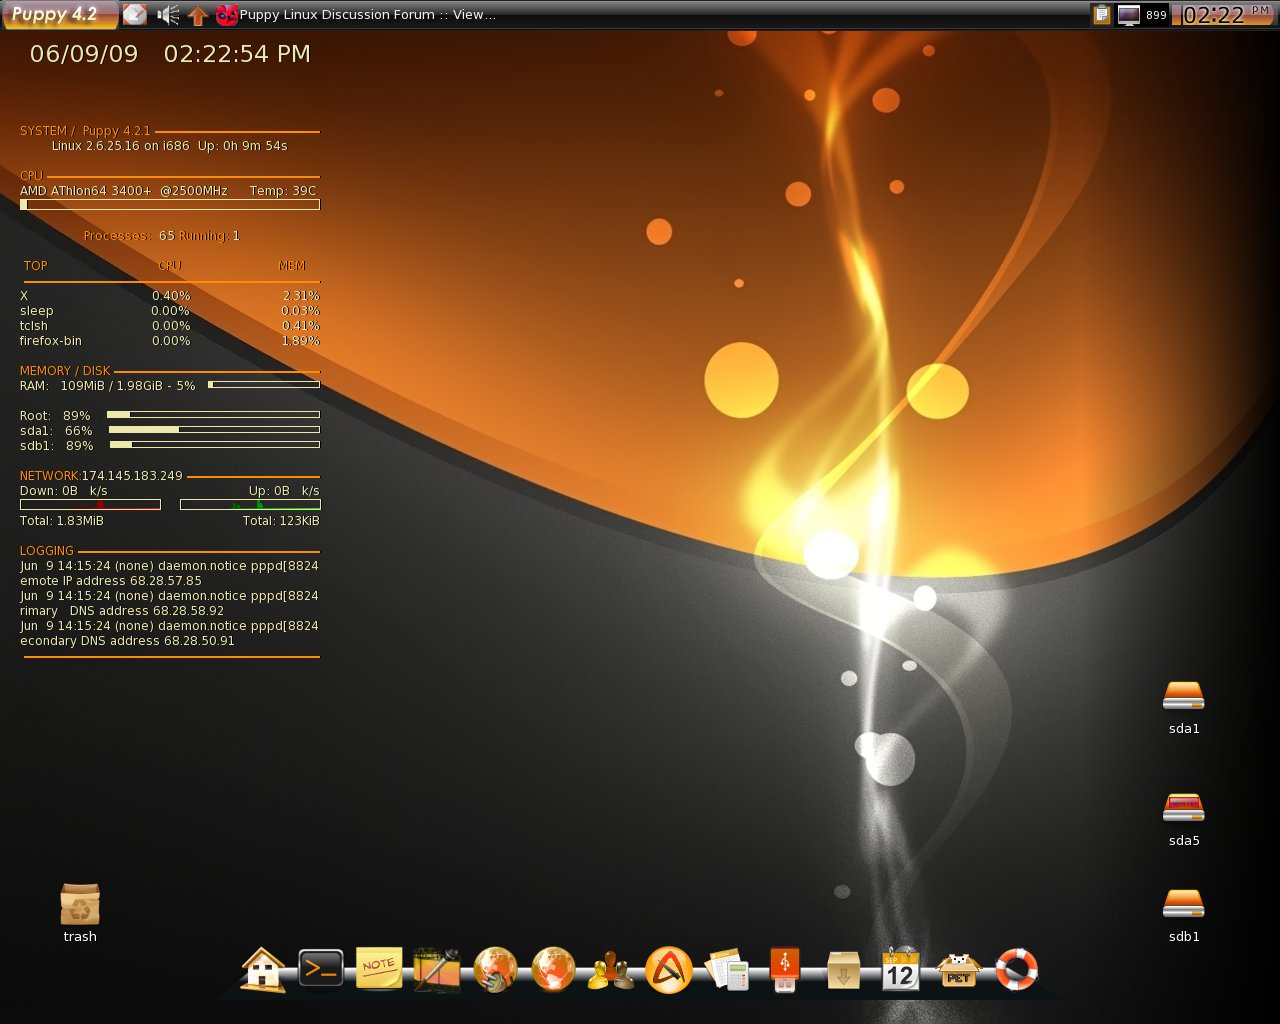Open the documents and calculator dock icon
Viewport: 1280px width, 1024px height.
pos(727,969)
